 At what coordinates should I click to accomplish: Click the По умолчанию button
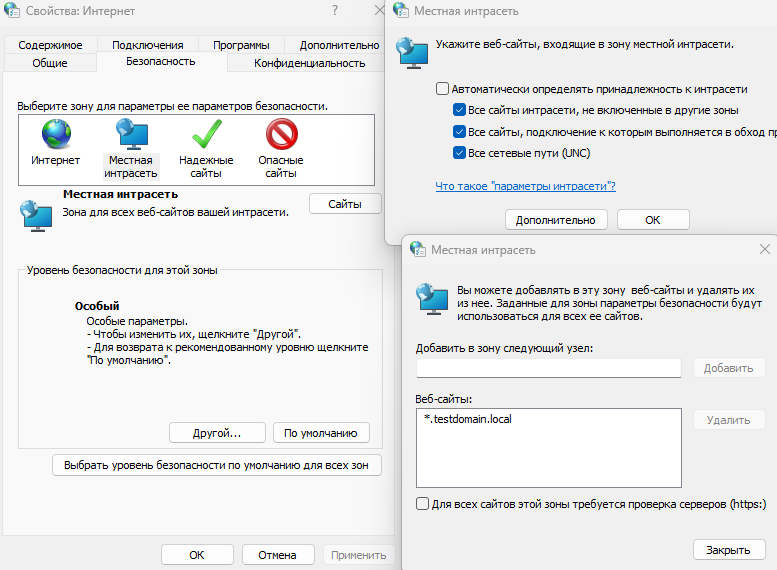(321, 433)
